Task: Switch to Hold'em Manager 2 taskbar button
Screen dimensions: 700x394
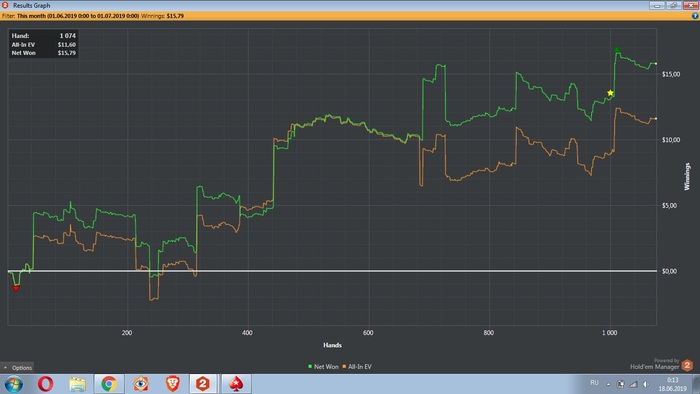Action: click(x=203, y=384)
